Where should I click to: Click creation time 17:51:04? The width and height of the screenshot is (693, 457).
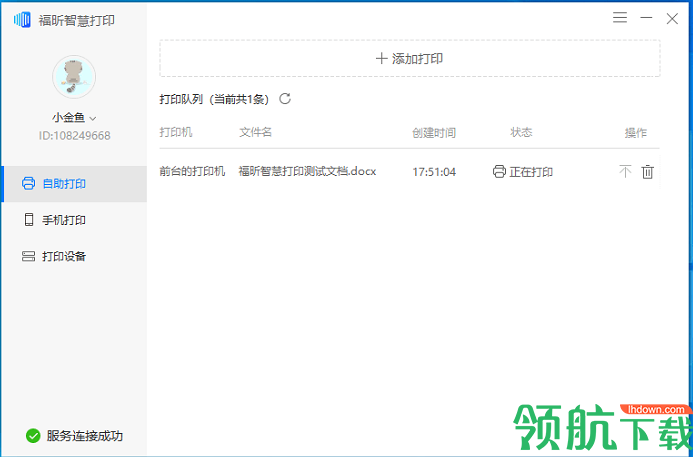[x=434, y=172]
